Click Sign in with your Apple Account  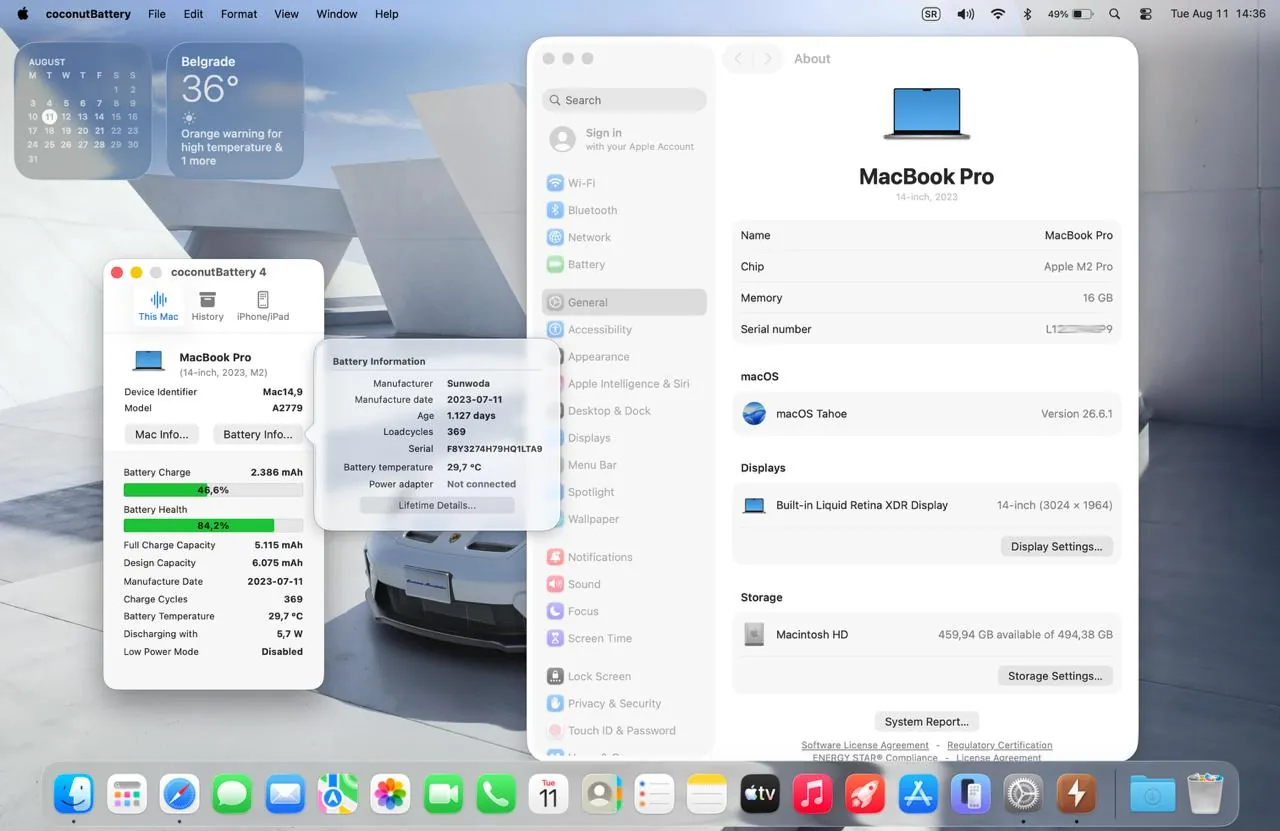pyautogui.click(x=624, y=139)
